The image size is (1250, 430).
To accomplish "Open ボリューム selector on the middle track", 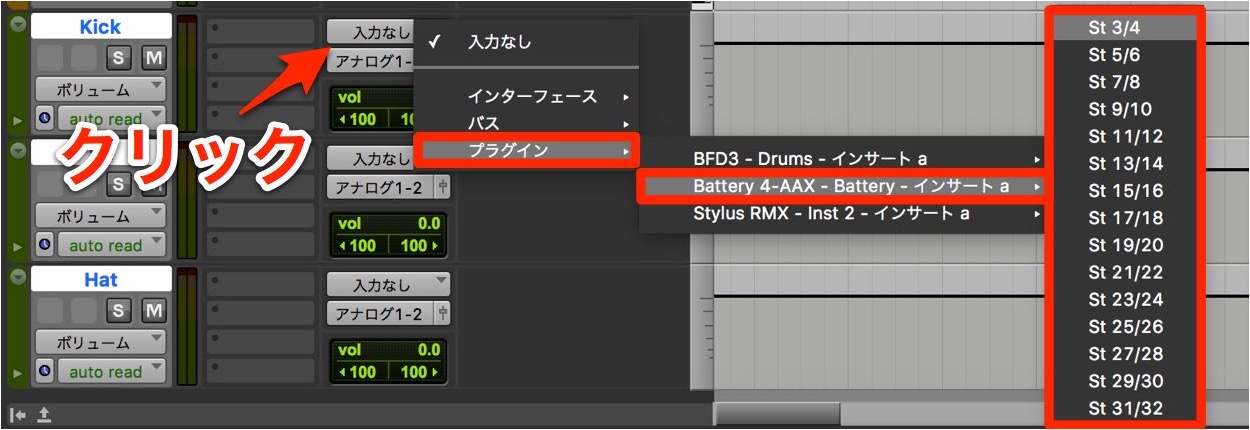I will click(x=101, y=215).
